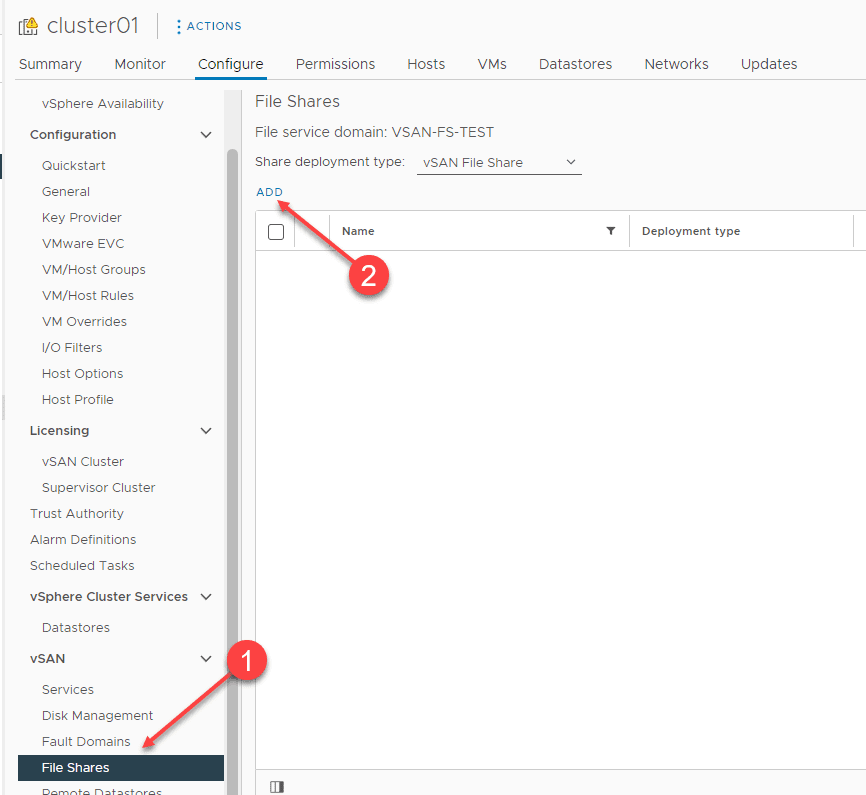Image resolution: width=866 pixels, height=795 pixels.
Task: Open Key Provider under Configuration
Action: [81, 217]
